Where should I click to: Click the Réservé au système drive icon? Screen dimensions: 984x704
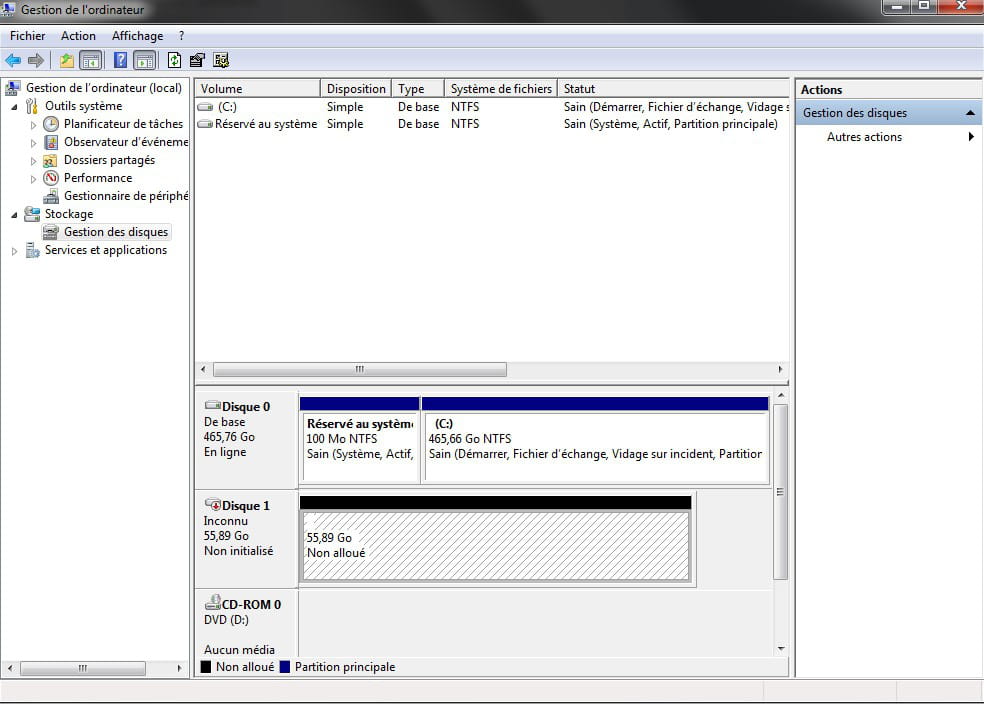[205, 124]
